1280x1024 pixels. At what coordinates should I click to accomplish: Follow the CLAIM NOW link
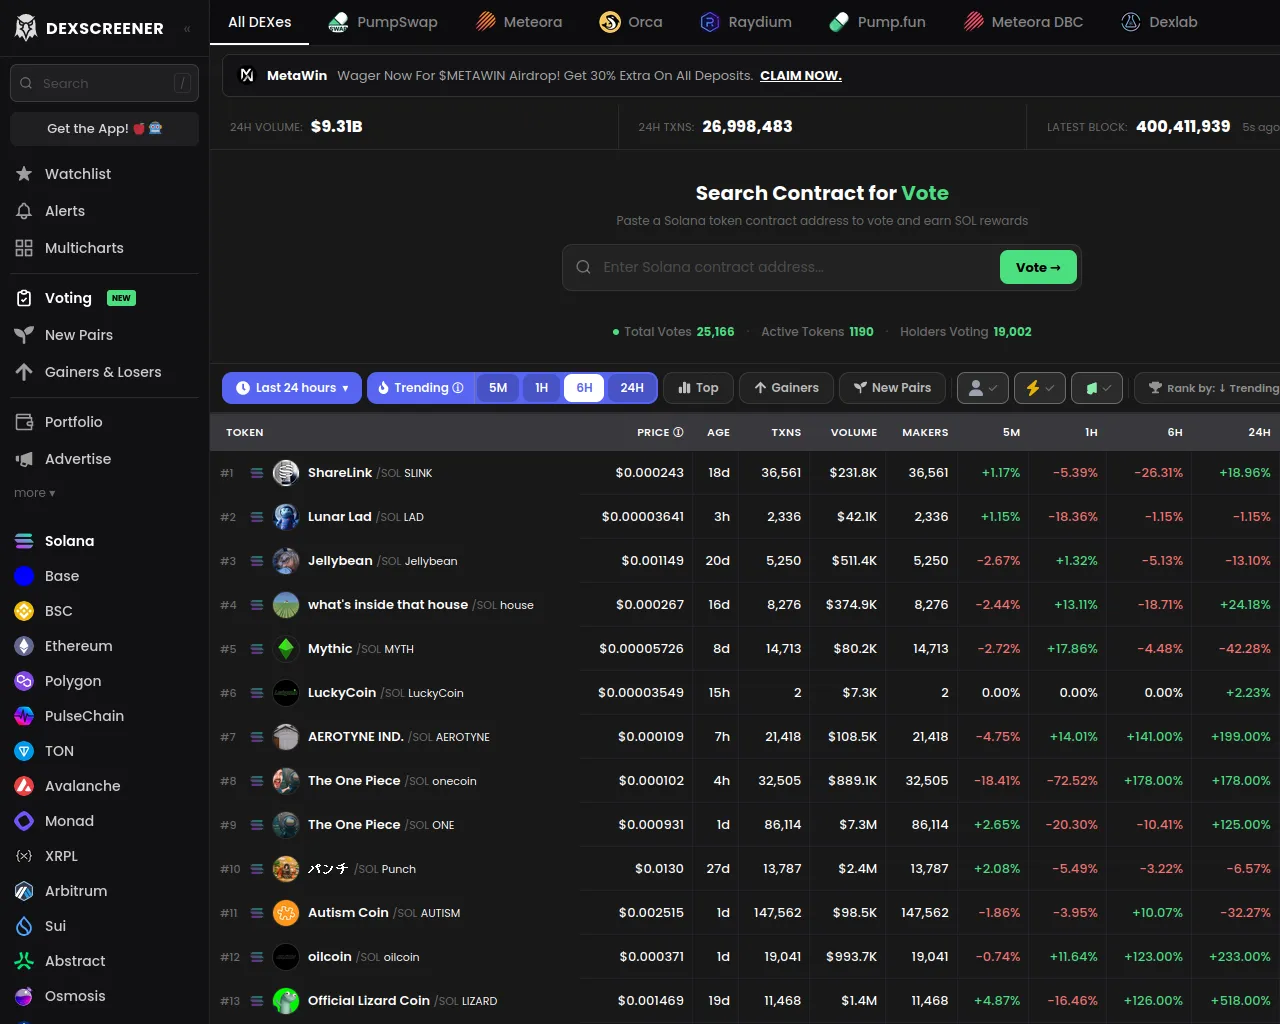point(800,76)
